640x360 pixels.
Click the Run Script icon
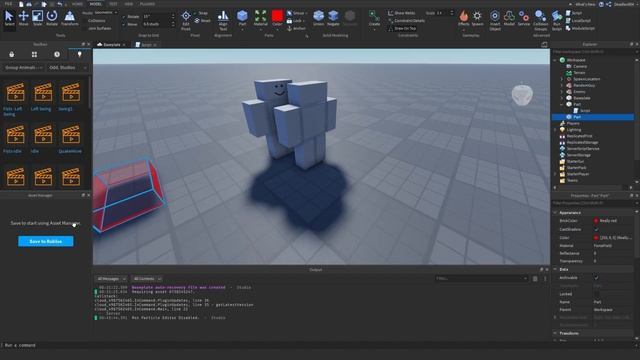coord(557,20)
